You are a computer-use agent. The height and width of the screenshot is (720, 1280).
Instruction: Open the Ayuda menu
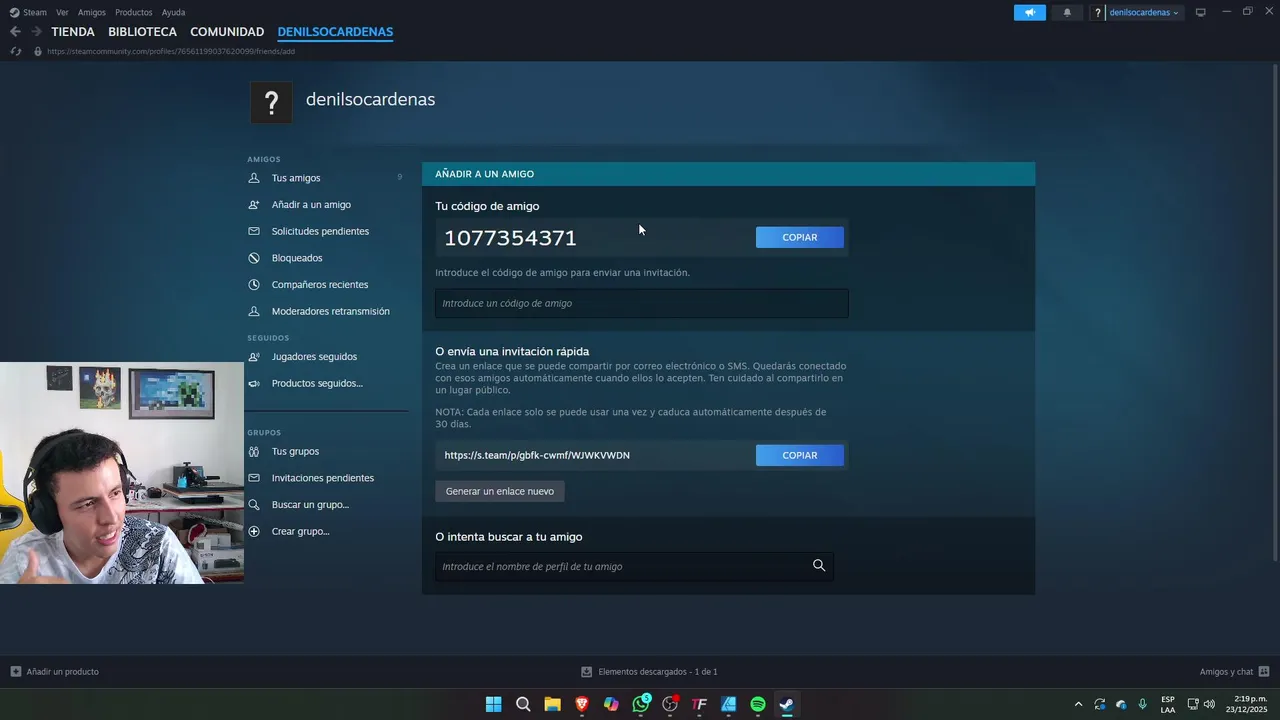(x=173, y=12)
